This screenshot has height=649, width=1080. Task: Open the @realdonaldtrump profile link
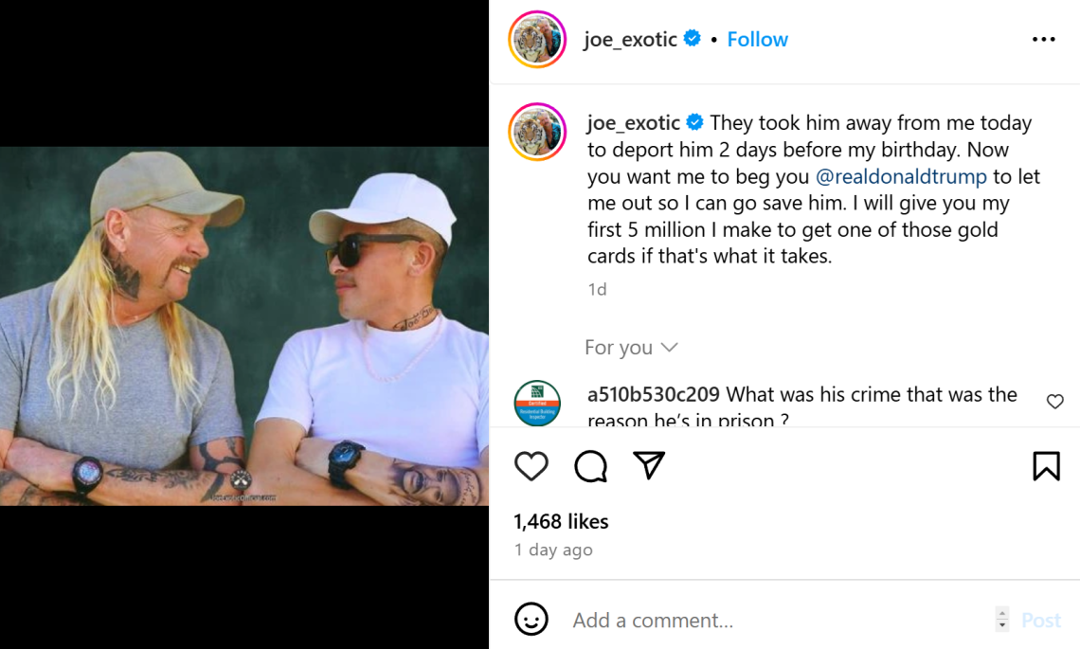tap(902, 176)
